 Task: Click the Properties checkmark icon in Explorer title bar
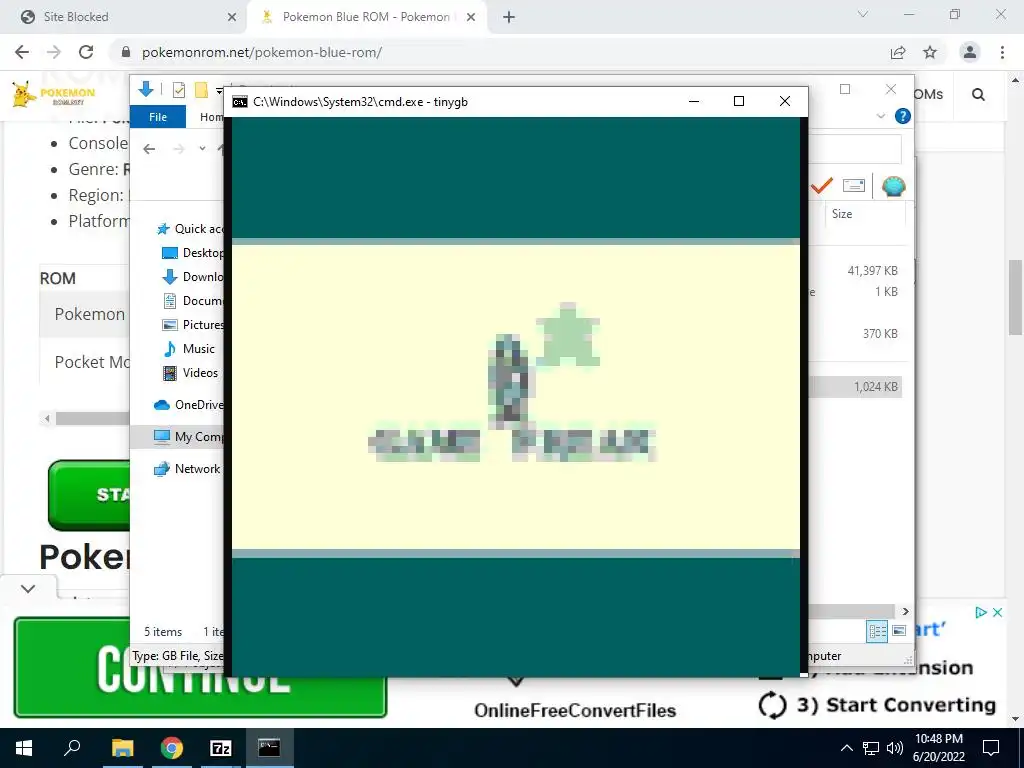[178, 90]
